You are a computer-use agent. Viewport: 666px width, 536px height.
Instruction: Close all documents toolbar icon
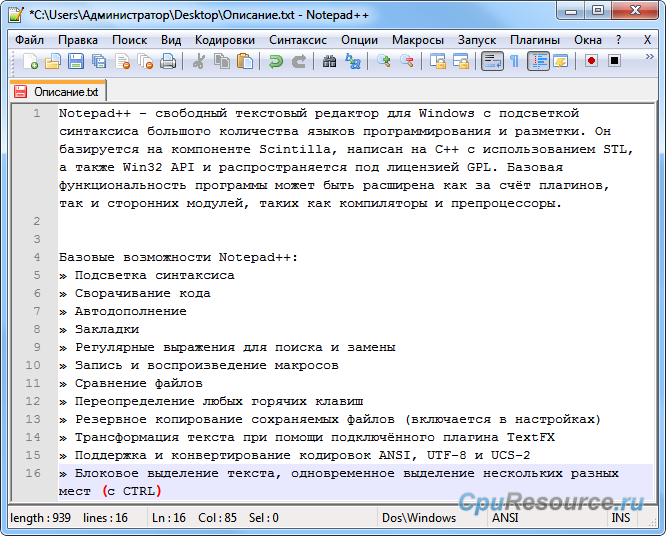pos(145,62)
